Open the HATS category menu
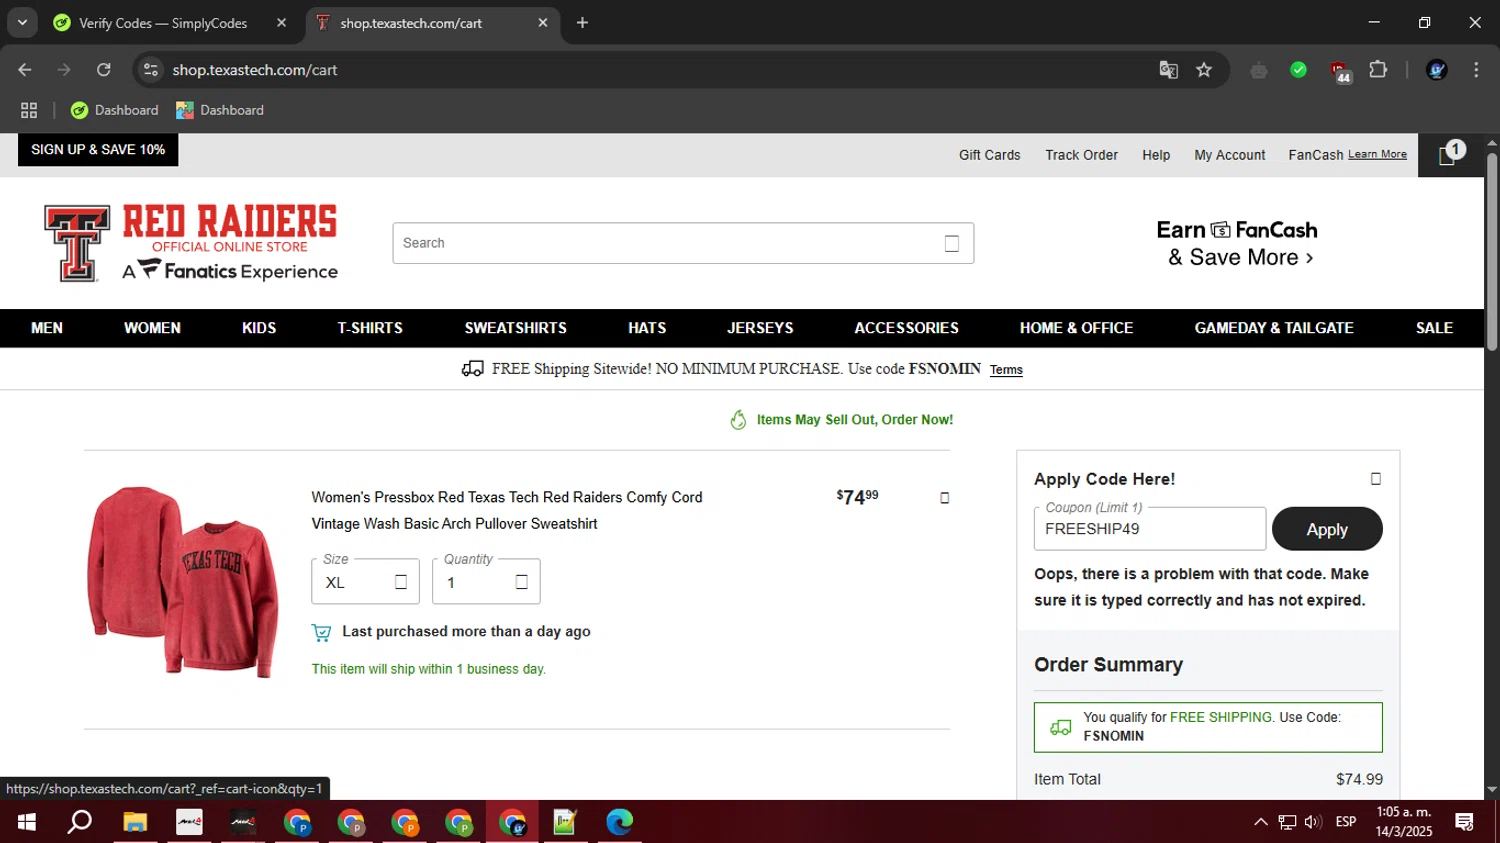 [647, 328]
